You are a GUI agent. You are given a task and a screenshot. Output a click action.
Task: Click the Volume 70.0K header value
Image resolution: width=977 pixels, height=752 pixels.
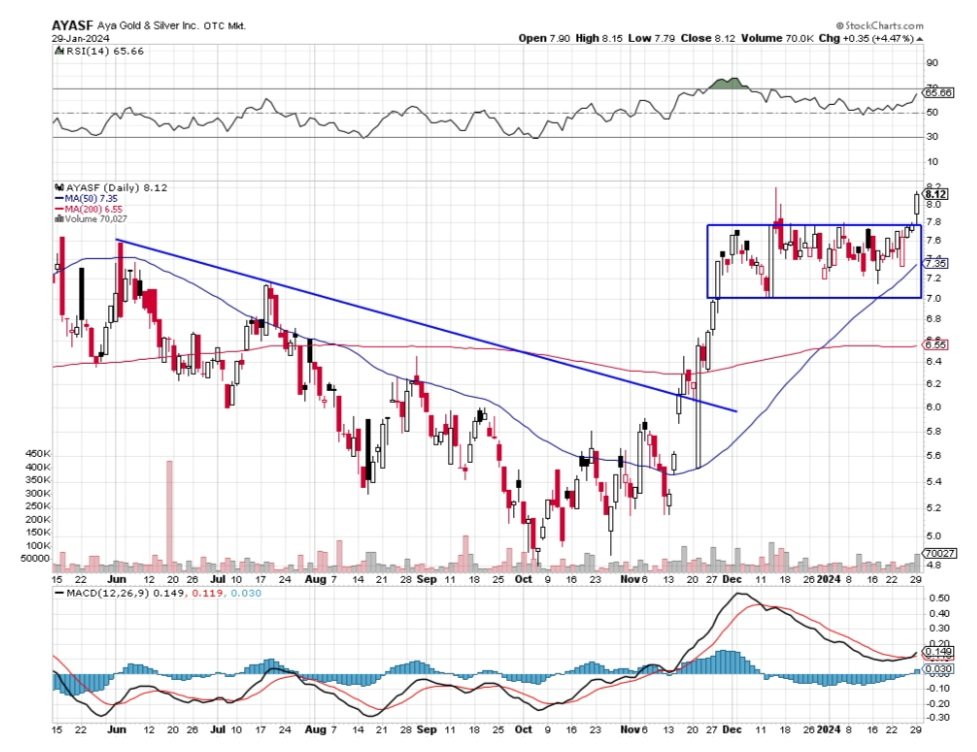coord(777,38)
